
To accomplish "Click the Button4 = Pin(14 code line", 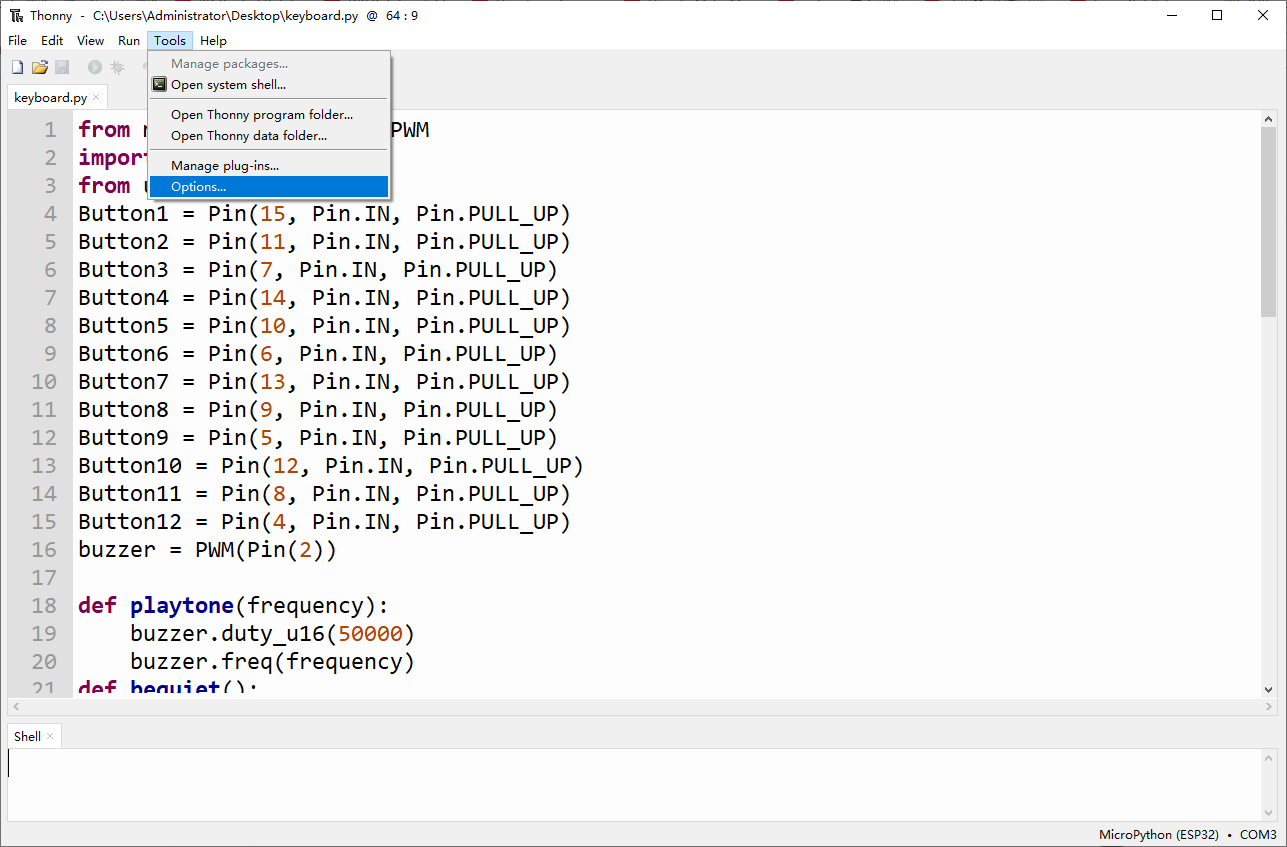I will coord(324,298).
